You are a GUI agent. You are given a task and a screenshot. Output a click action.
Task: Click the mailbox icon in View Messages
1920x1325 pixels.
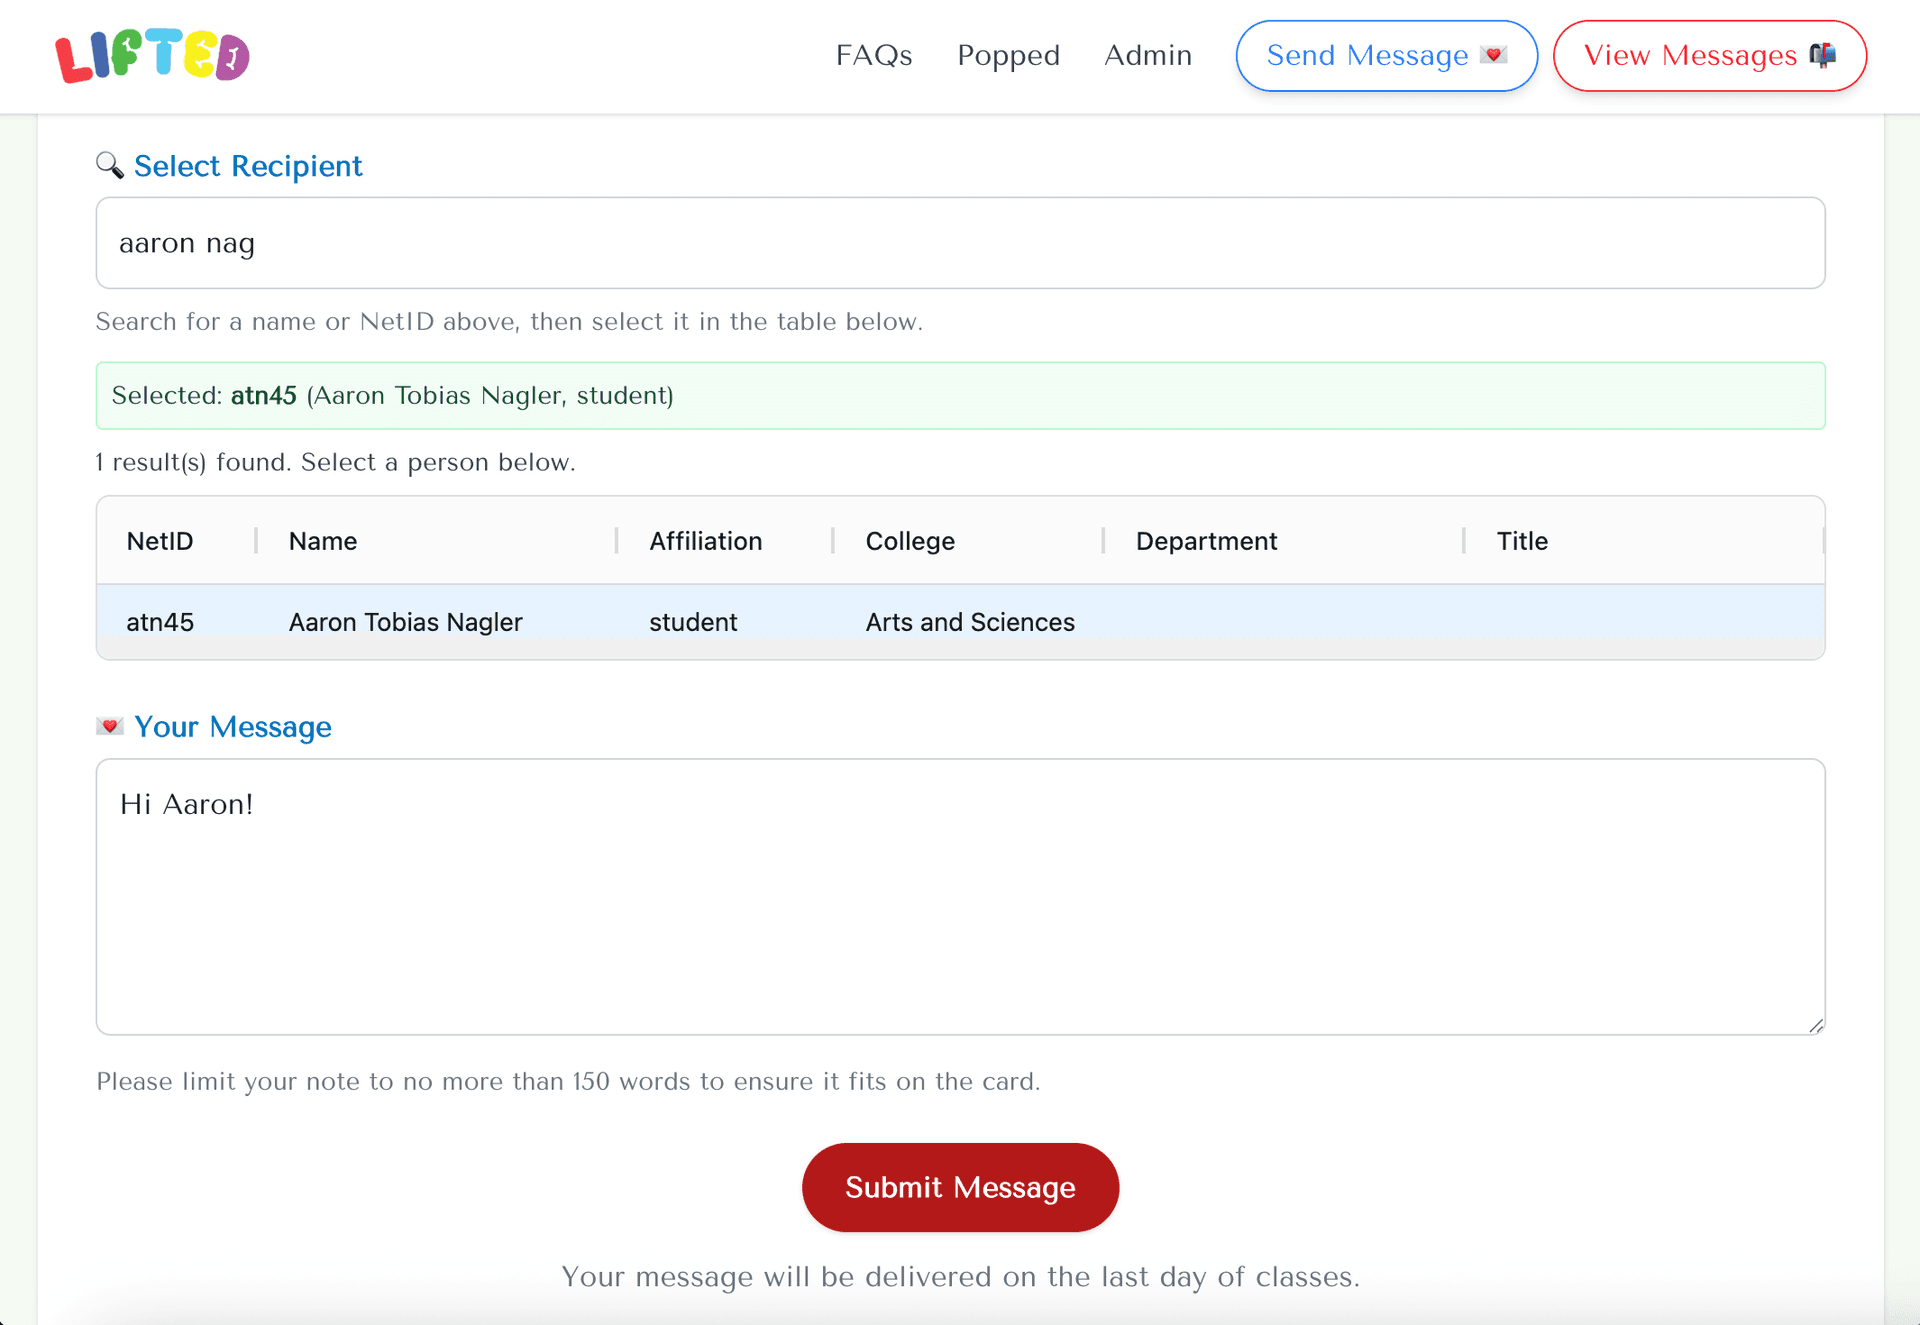click(x=1822, y=55)
